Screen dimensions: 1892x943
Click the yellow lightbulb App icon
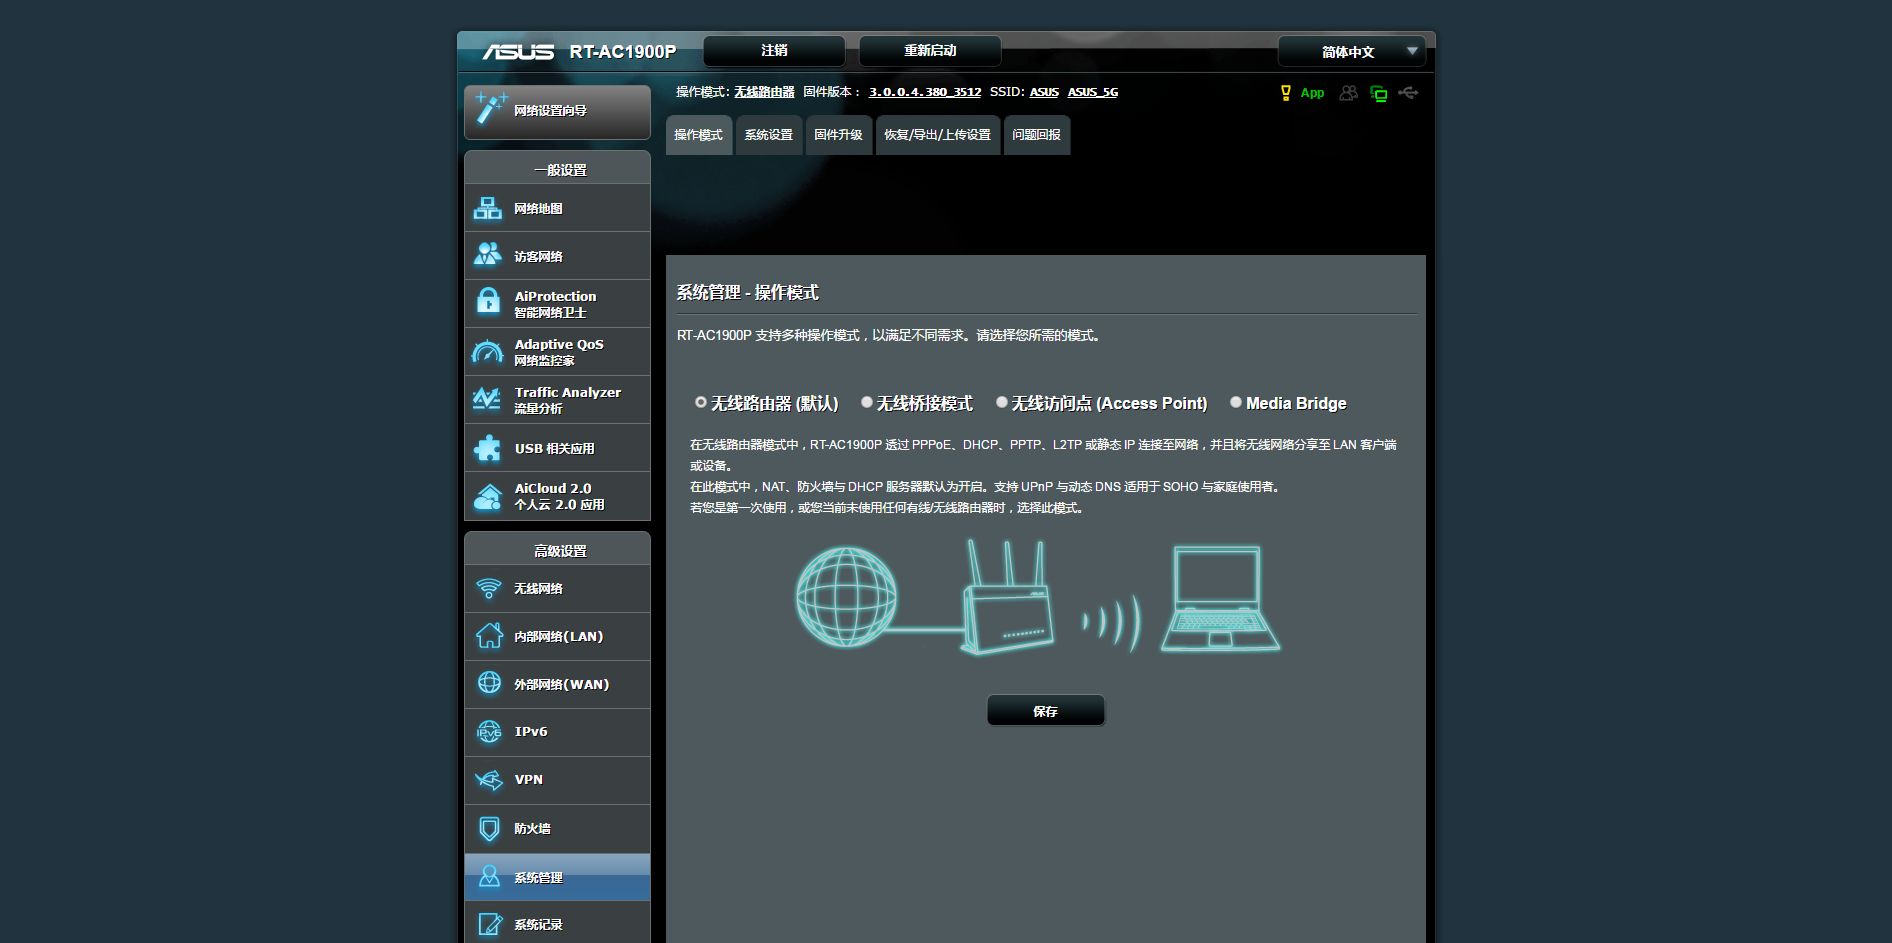[x=1286, y=93]
